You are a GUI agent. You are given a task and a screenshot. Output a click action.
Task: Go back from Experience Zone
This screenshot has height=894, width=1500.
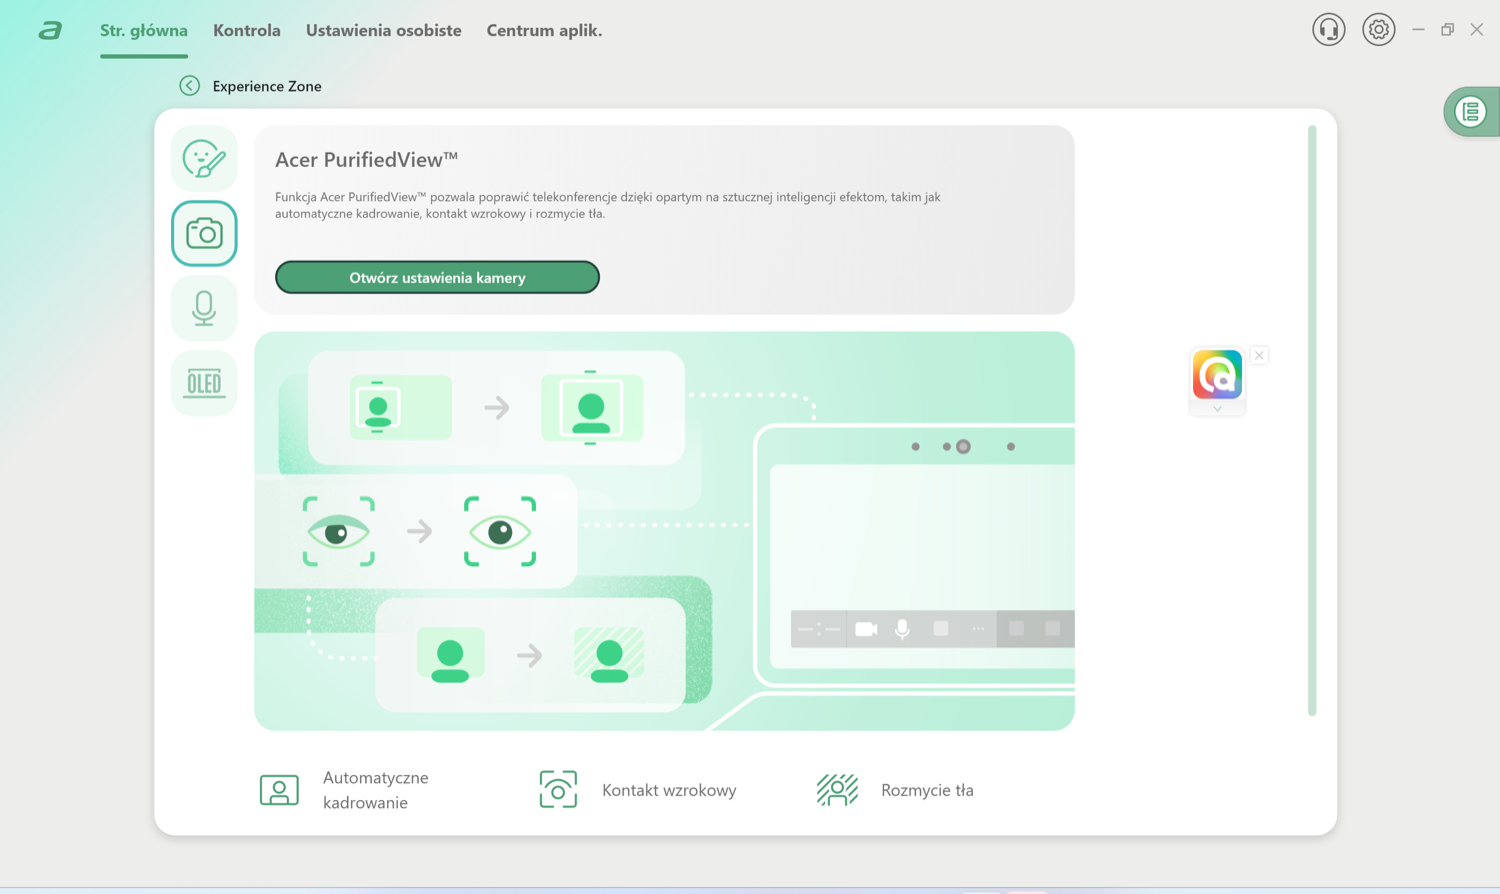tap(189, 86)
